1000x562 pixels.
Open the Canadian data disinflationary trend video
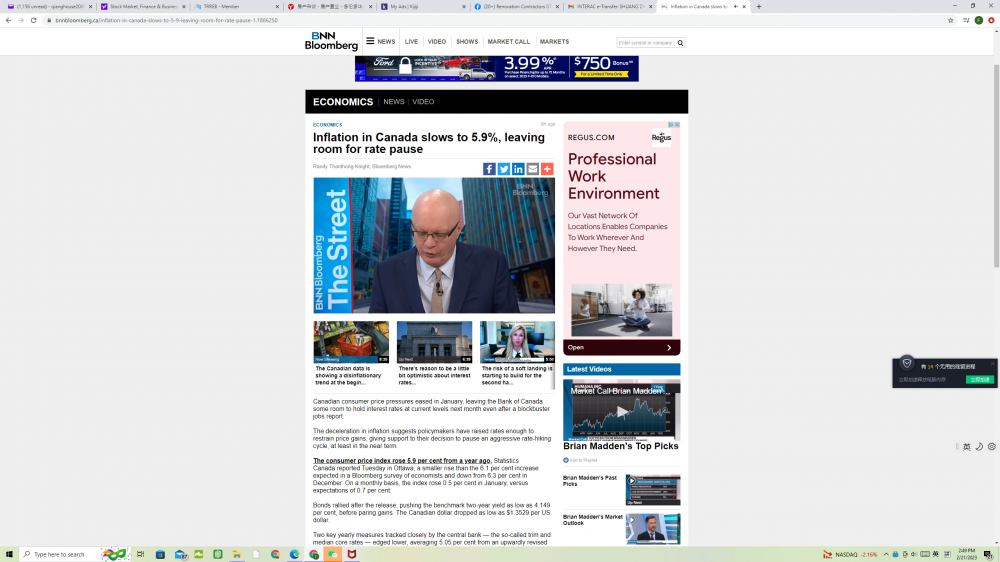tap(351, 342)
